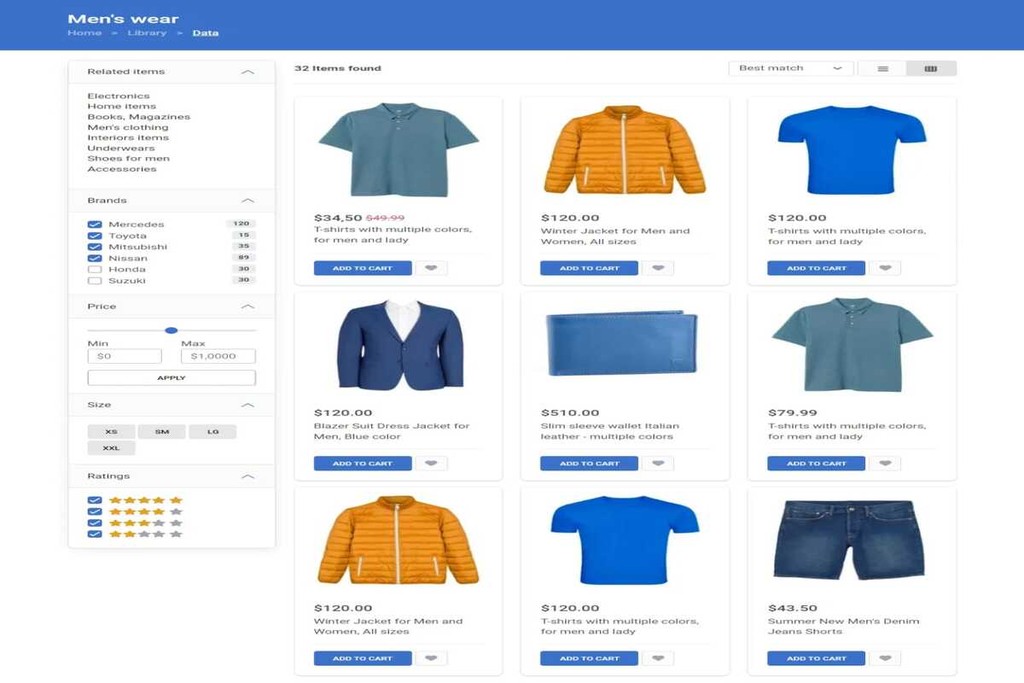Click heart icon on first Winter Jacket

tap(657, 268)
